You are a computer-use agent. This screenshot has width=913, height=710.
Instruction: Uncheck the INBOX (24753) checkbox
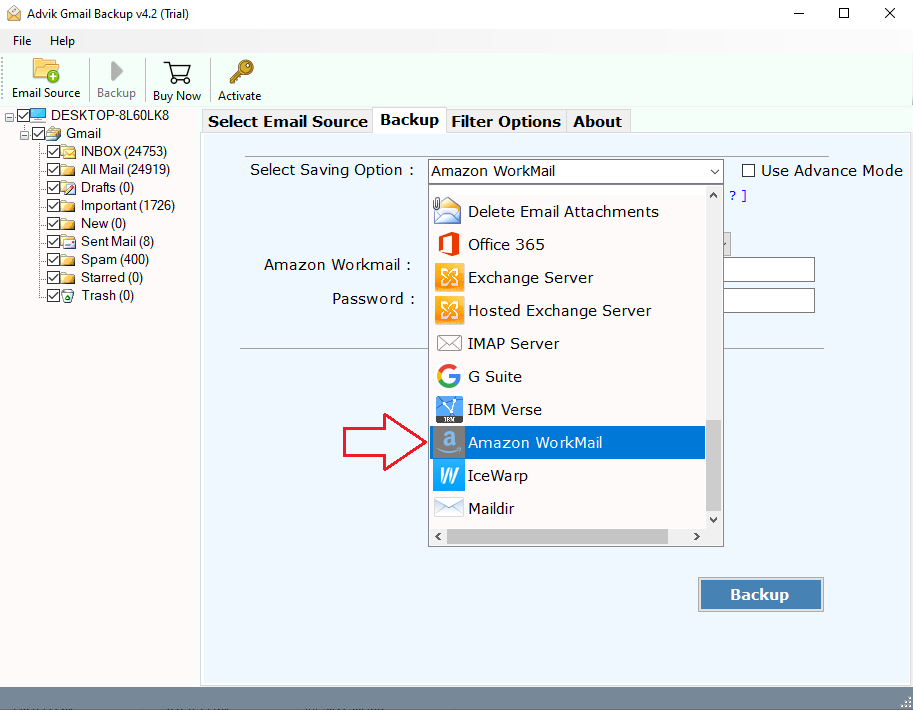[54, 151]
